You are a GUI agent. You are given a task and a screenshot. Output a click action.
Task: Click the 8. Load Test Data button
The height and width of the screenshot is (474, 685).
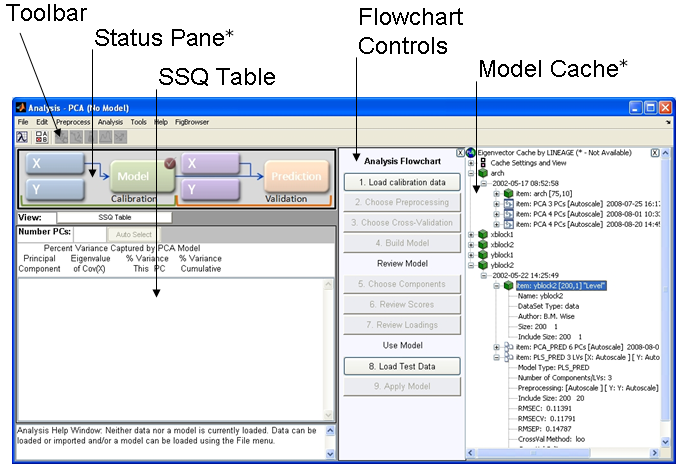(x=394, y=366)
